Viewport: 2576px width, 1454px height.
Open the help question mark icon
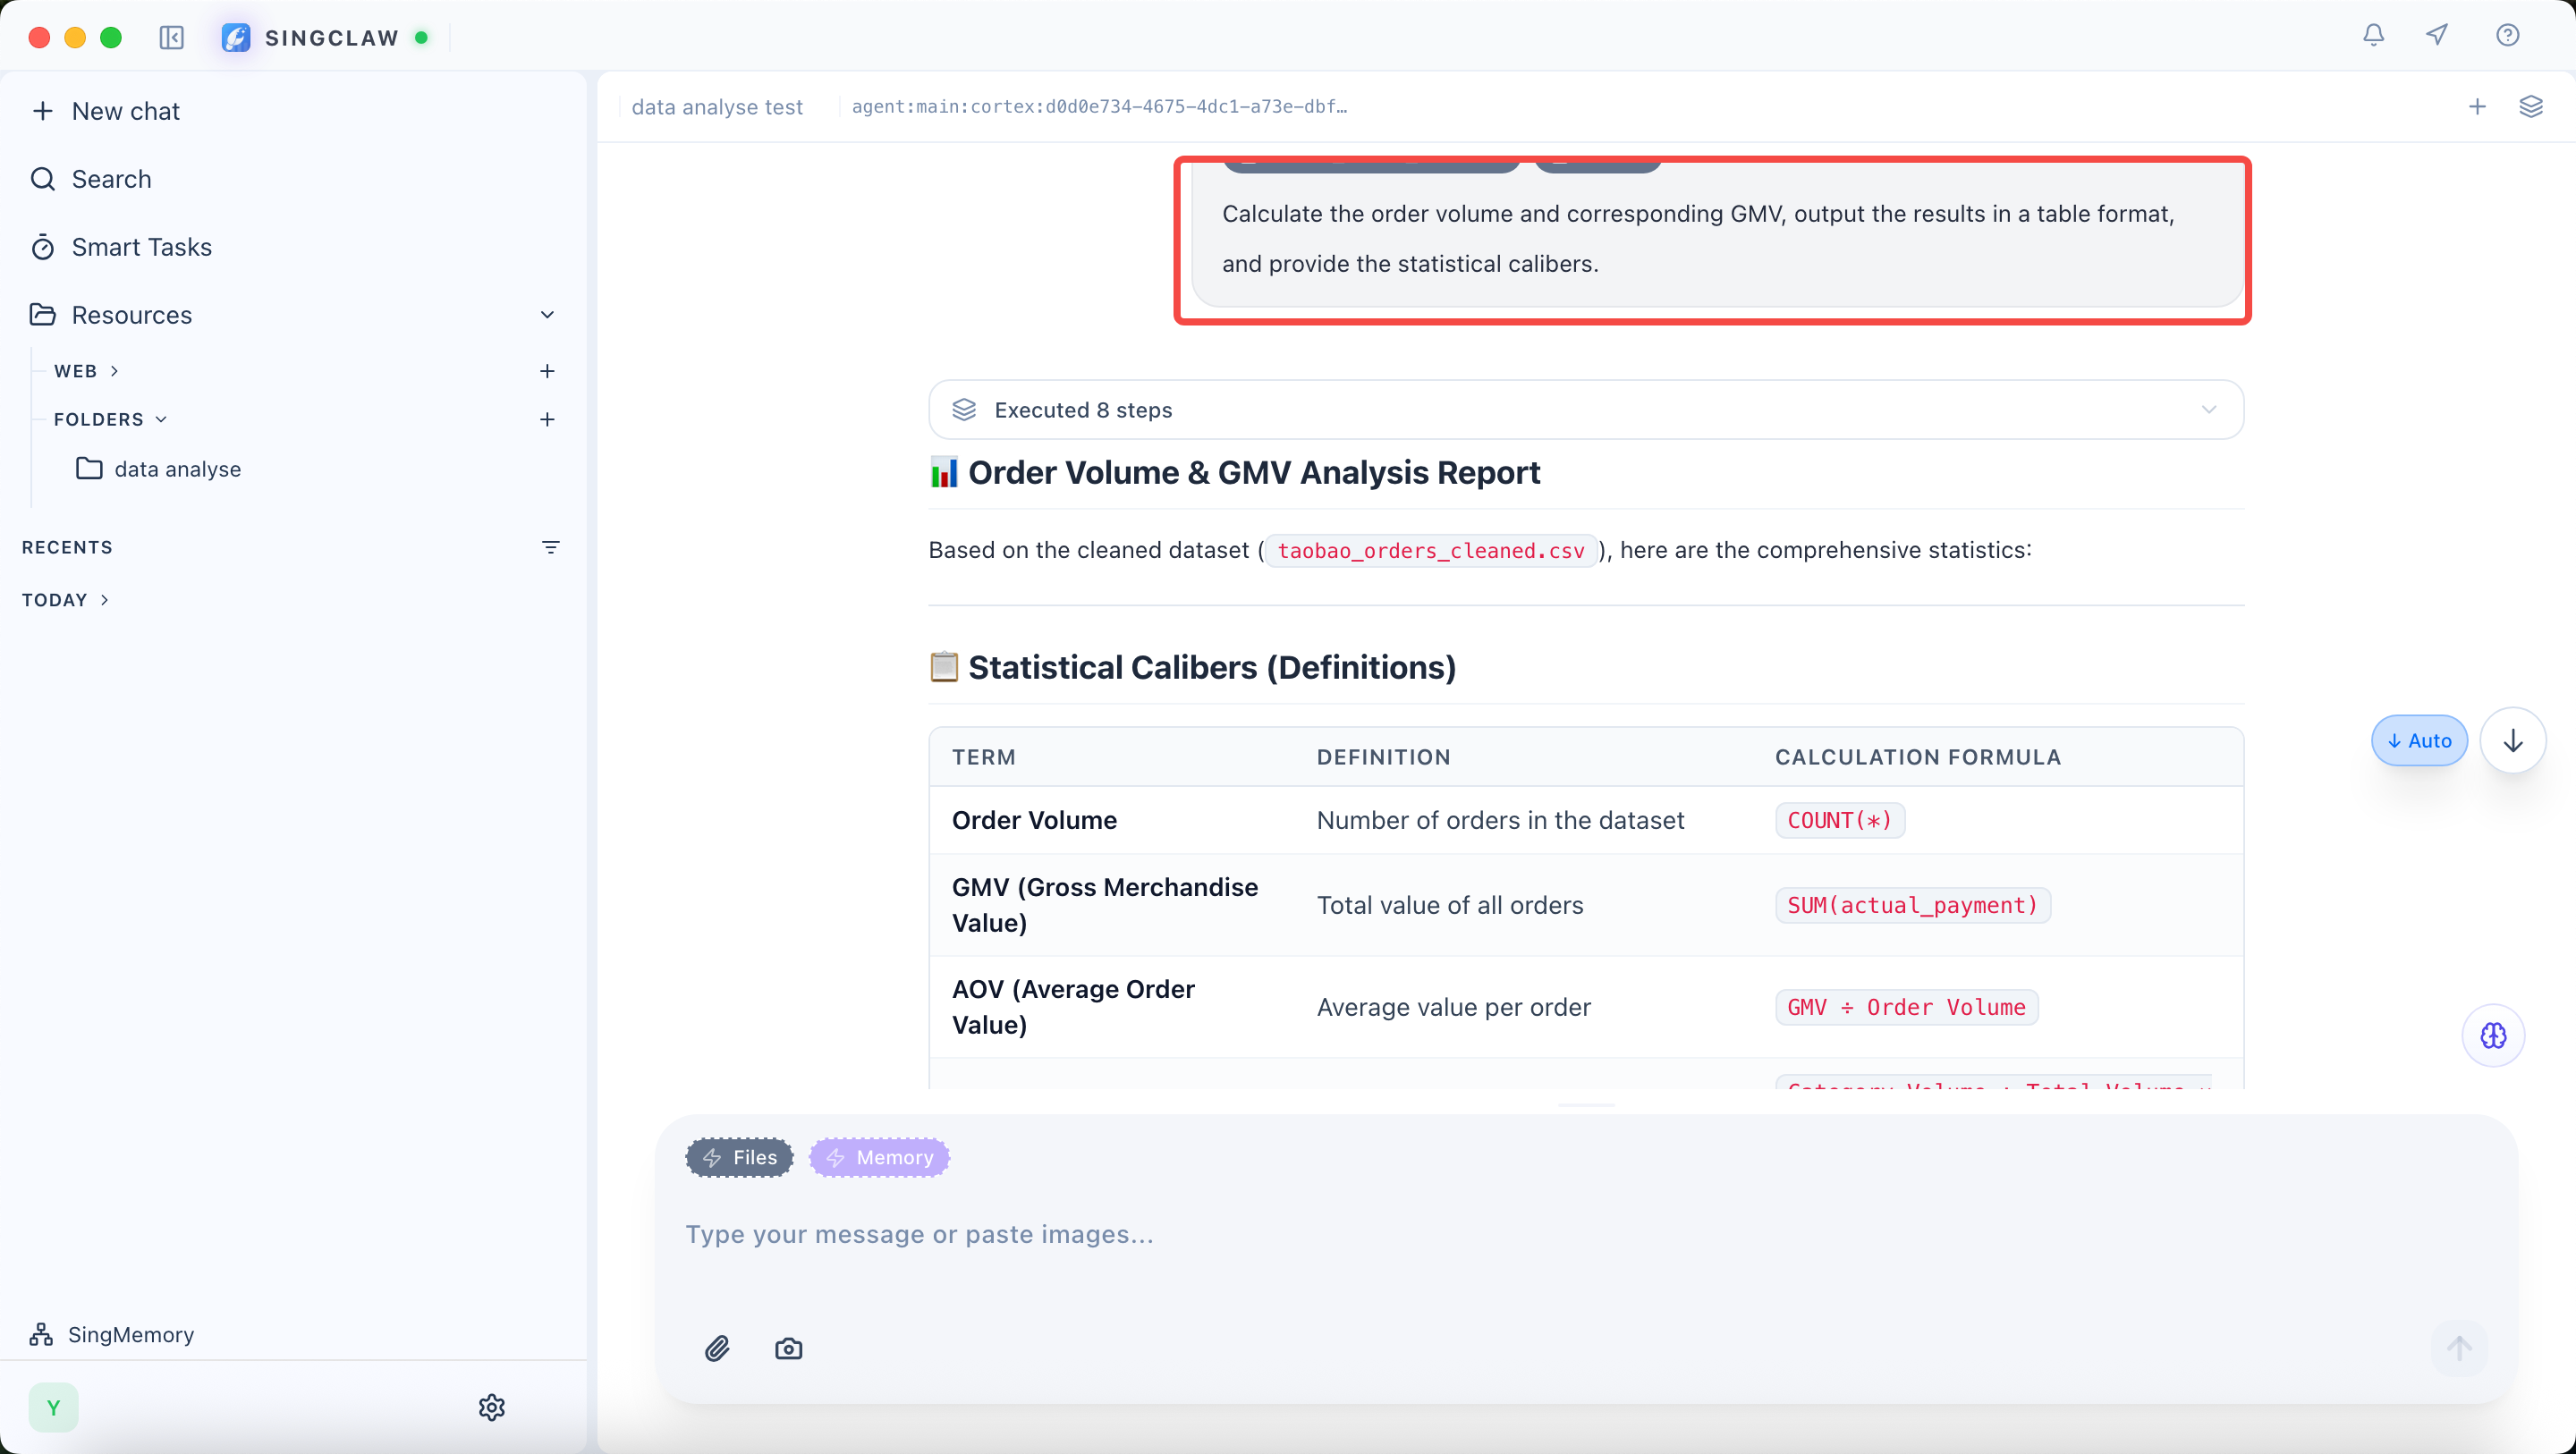[x=2507, y=36]
